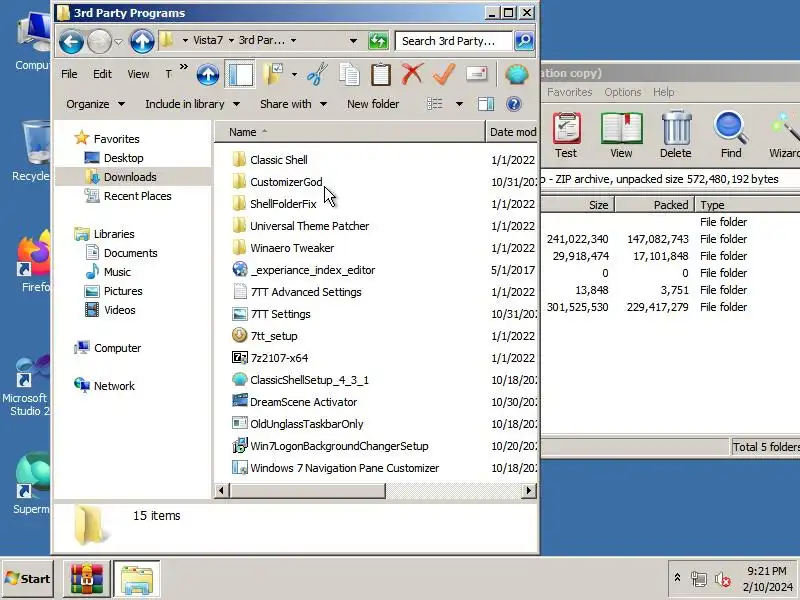
Task: Click WinRAR View toolbar button
Action: pos(621,135)
